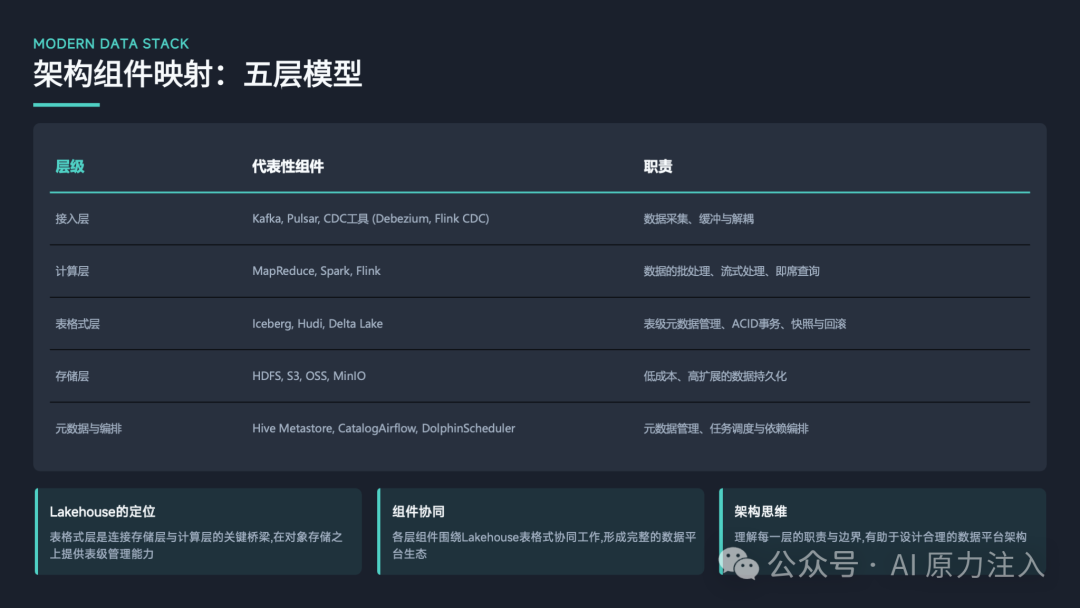The width and height of the screenshot is (1080, 608).
Task: Select the '表格式层' row label
Action: click(78, 324)
